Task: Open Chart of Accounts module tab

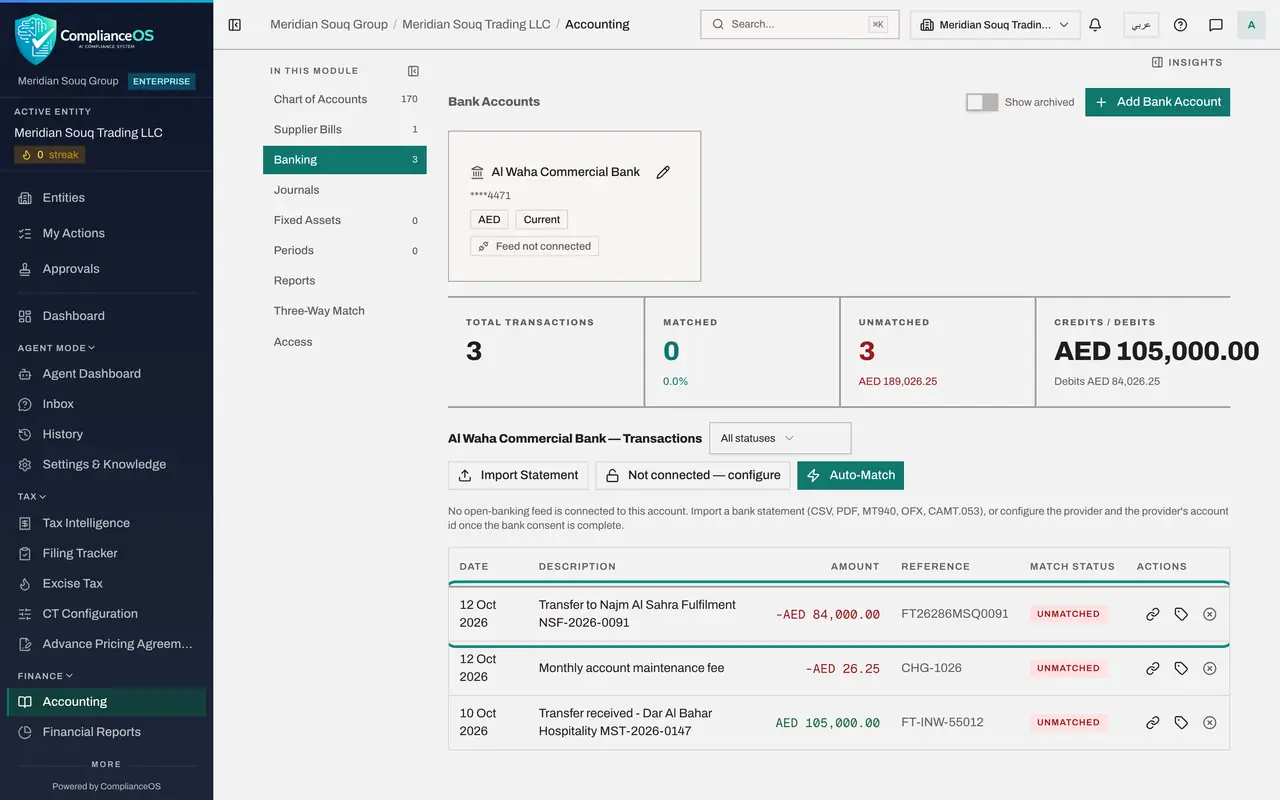Action: pos(345,99)
